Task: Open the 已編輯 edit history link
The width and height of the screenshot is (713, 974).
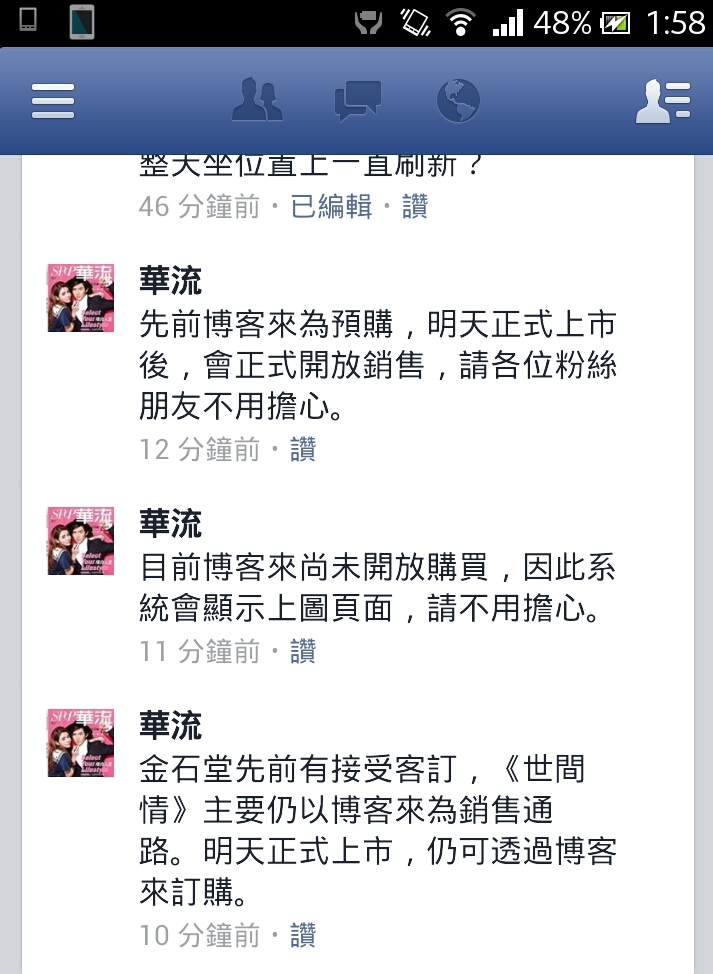Action: (331, 206)
